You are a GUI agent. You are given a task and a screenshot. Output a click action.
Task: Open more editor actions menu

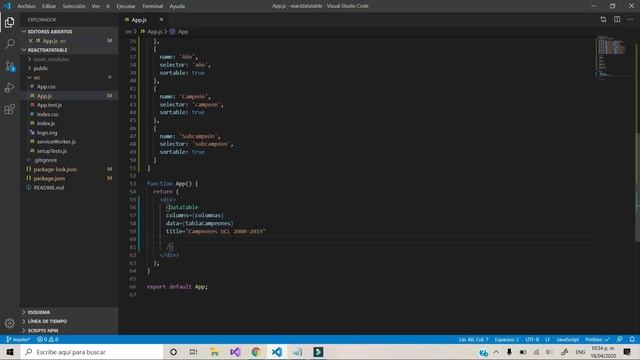coord(631,19)
